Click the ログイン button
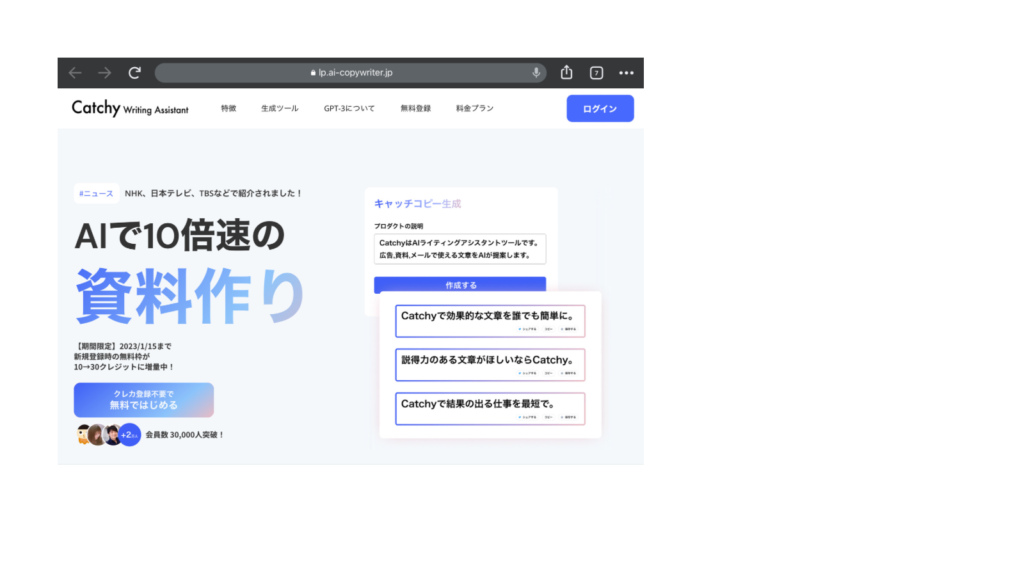 (x=600, y=108)
